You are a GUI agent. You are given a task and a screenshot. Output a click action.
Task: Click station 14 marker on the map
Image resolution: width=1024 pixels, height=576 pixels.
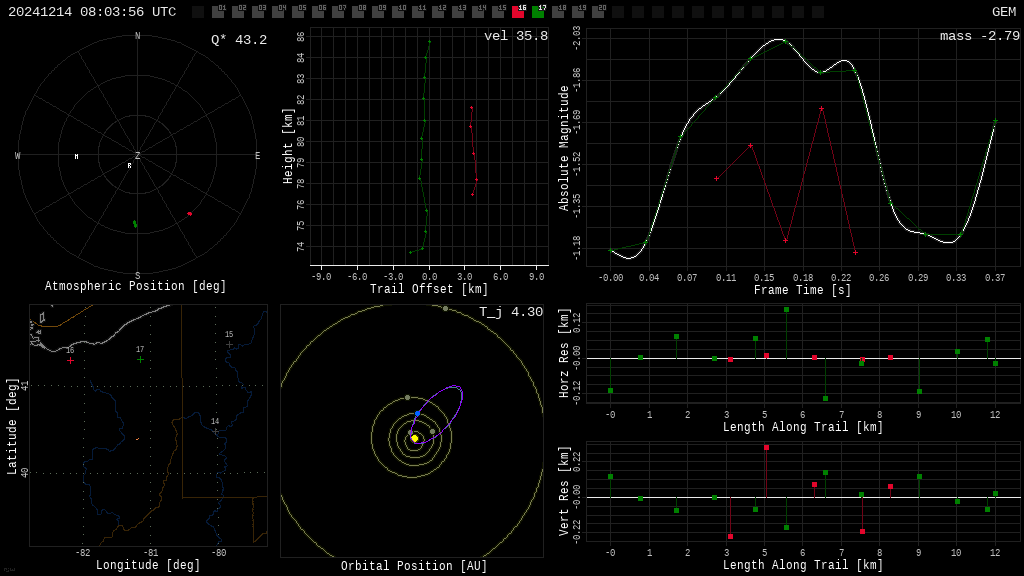coord(215,431)
